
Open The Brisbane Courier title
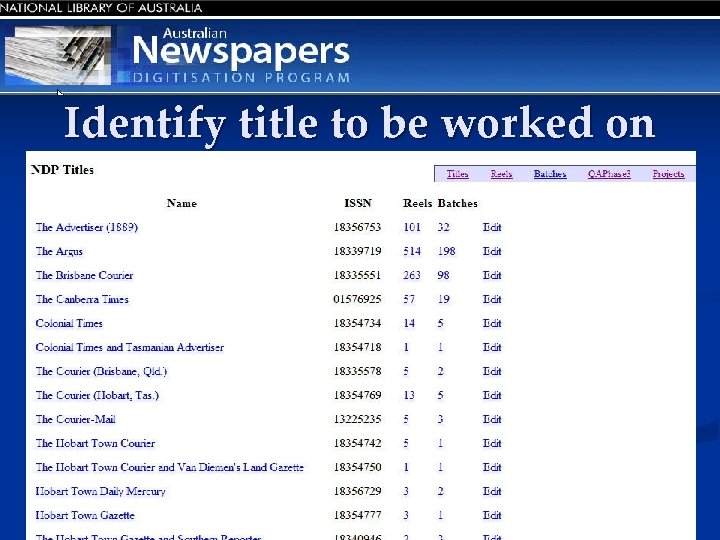point(84,275)
